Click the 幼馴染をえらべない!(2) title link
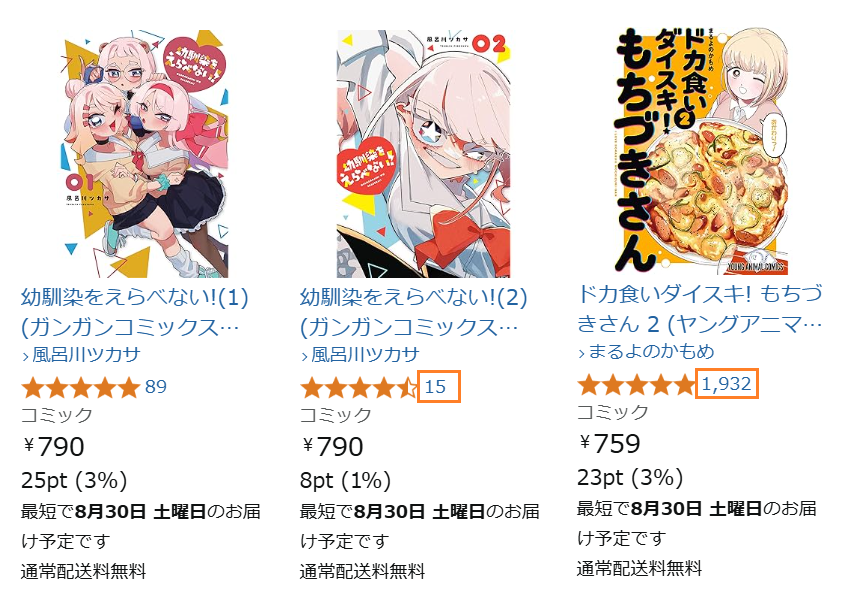 click(x=414, y=312)
